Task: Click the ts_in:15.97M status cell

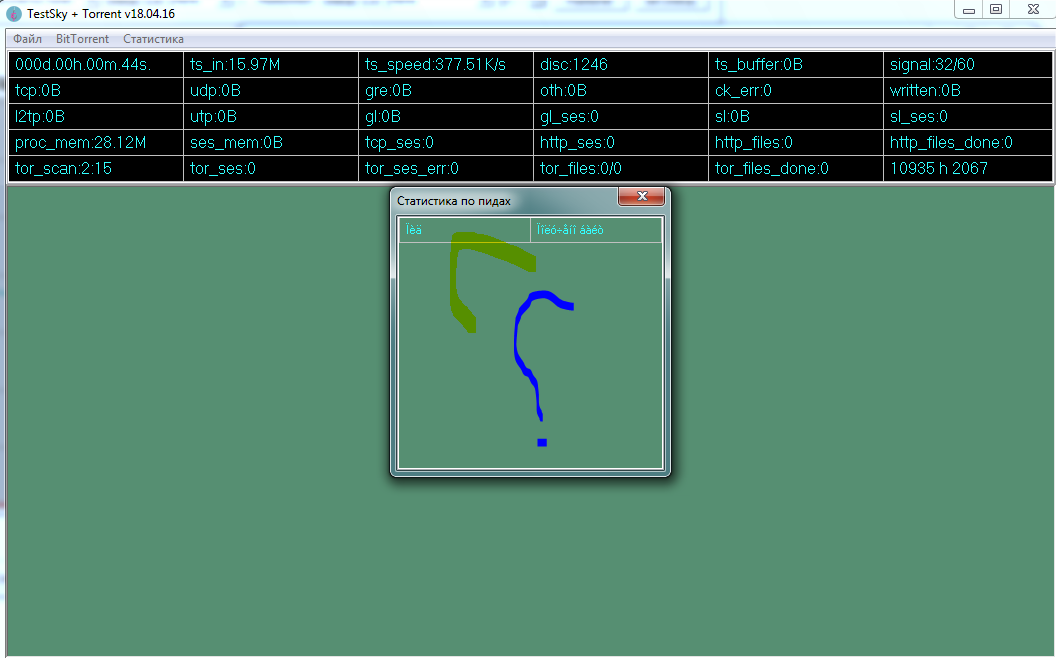Action: (270, 65)
